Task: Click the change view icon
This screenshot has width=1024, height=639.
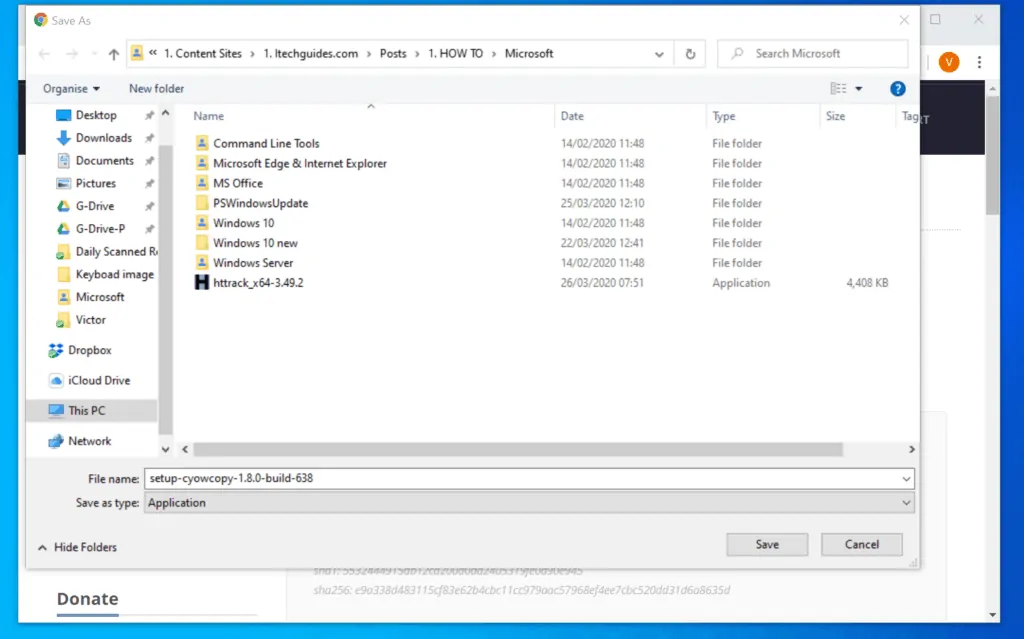Action: click(839, 89)
